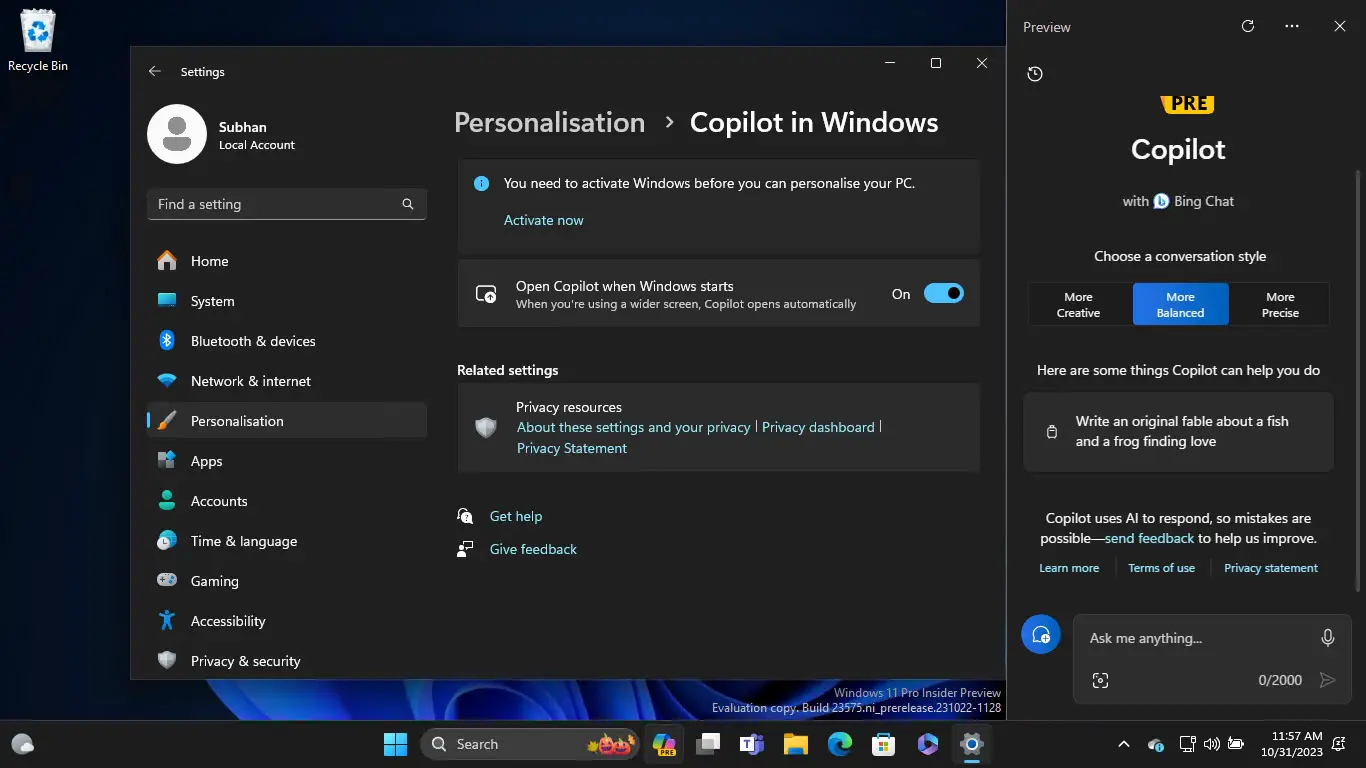The height and width of the screenshot is (768, 1366).
Task: Click Privacy resources shield icon
Action: [486, 428]
